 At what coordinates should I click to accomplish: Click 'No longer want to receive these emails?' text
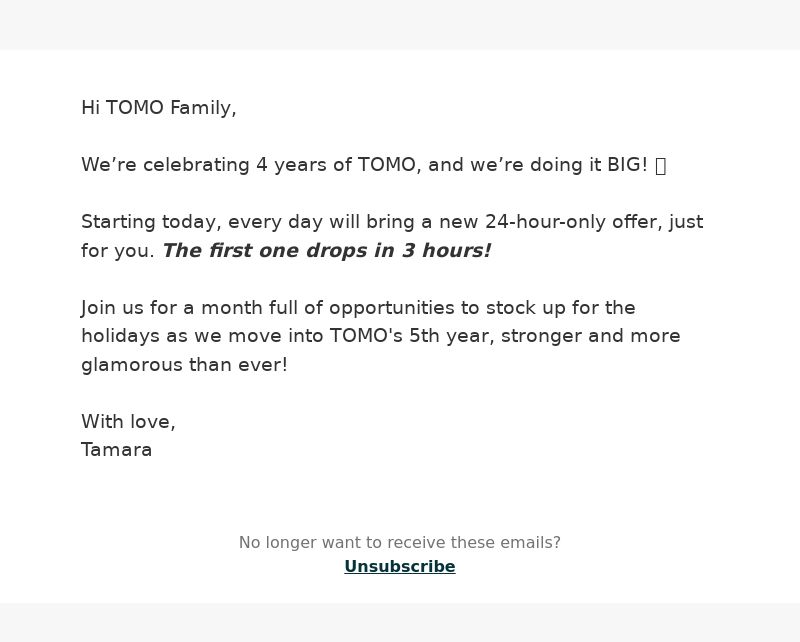[x=399, y=542]
